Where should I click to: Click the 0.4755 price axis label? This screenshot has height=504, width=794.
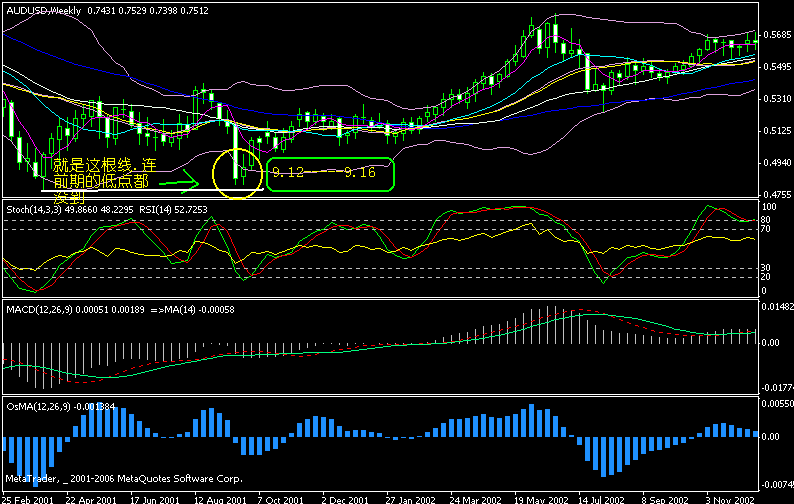click(x=777, y=195)
